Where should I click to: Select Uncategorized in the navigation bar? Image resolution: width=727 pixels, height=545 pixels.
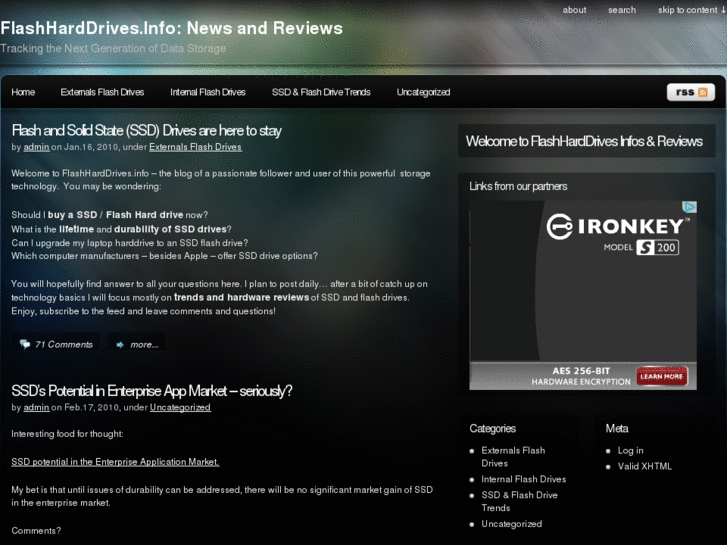[423, 92]
